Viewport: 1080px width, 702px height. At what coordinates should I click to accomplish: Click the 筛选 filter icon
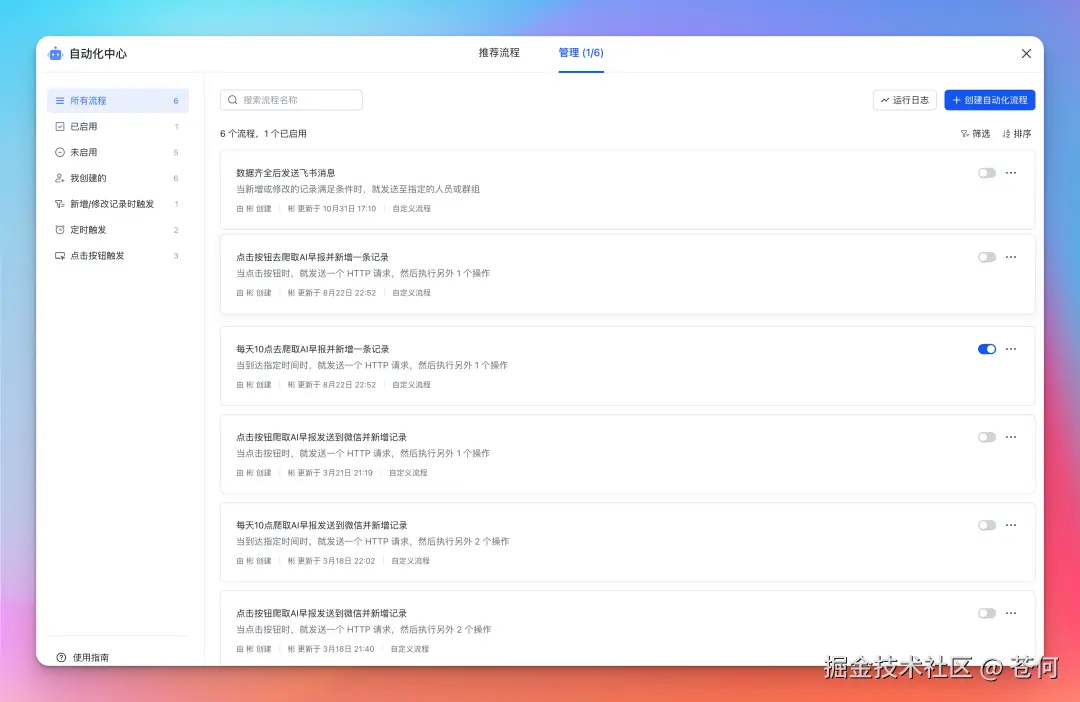point(975,133)
